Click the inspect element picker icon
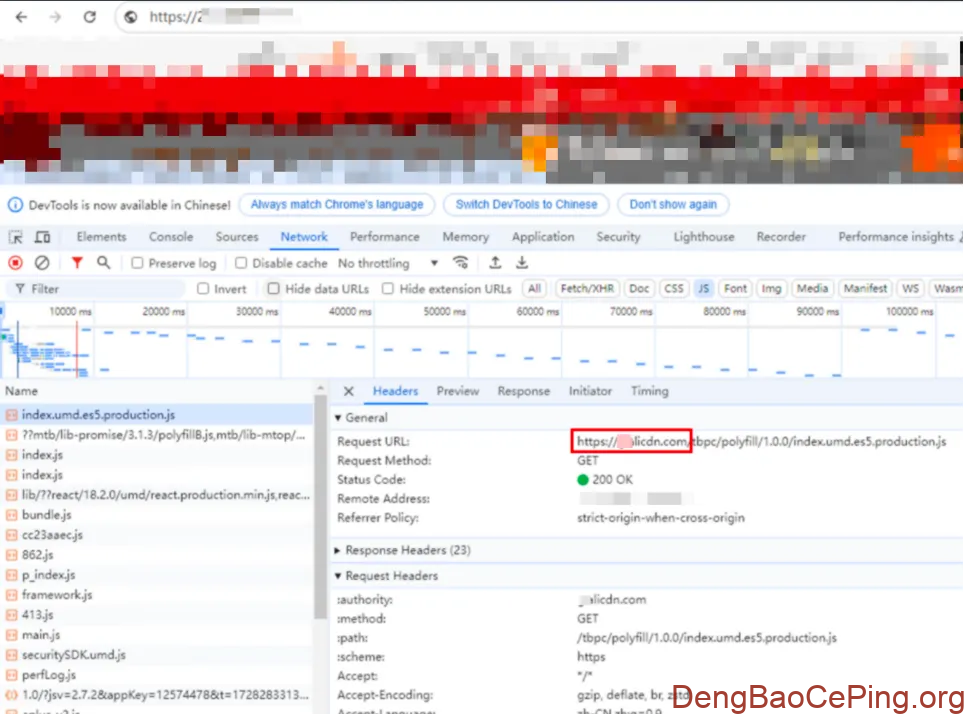The image size is (964, 714). click(16, 237)
